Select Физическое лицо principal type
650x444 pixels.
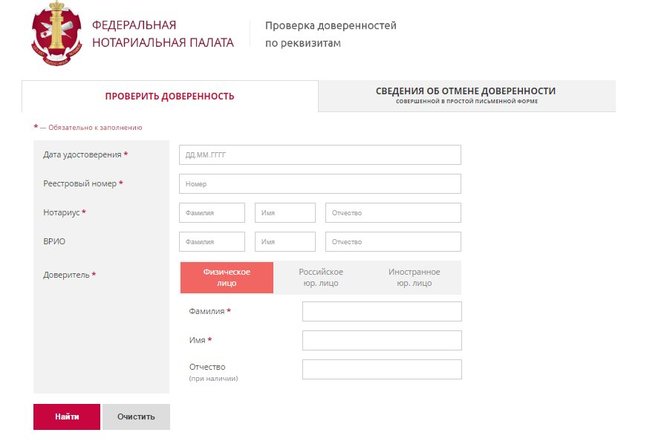pos(226,277)
